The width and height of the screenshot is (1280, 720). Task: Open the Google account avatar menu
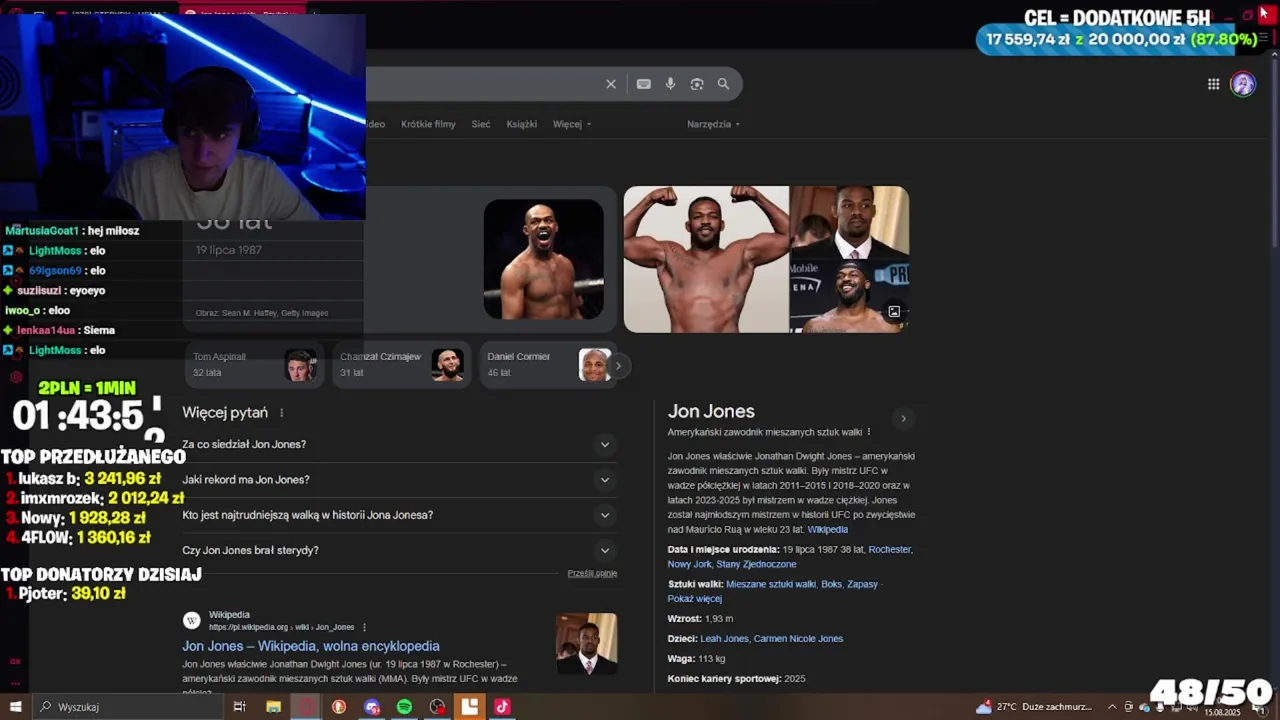pyautogui.click(x=1243, y=84)
